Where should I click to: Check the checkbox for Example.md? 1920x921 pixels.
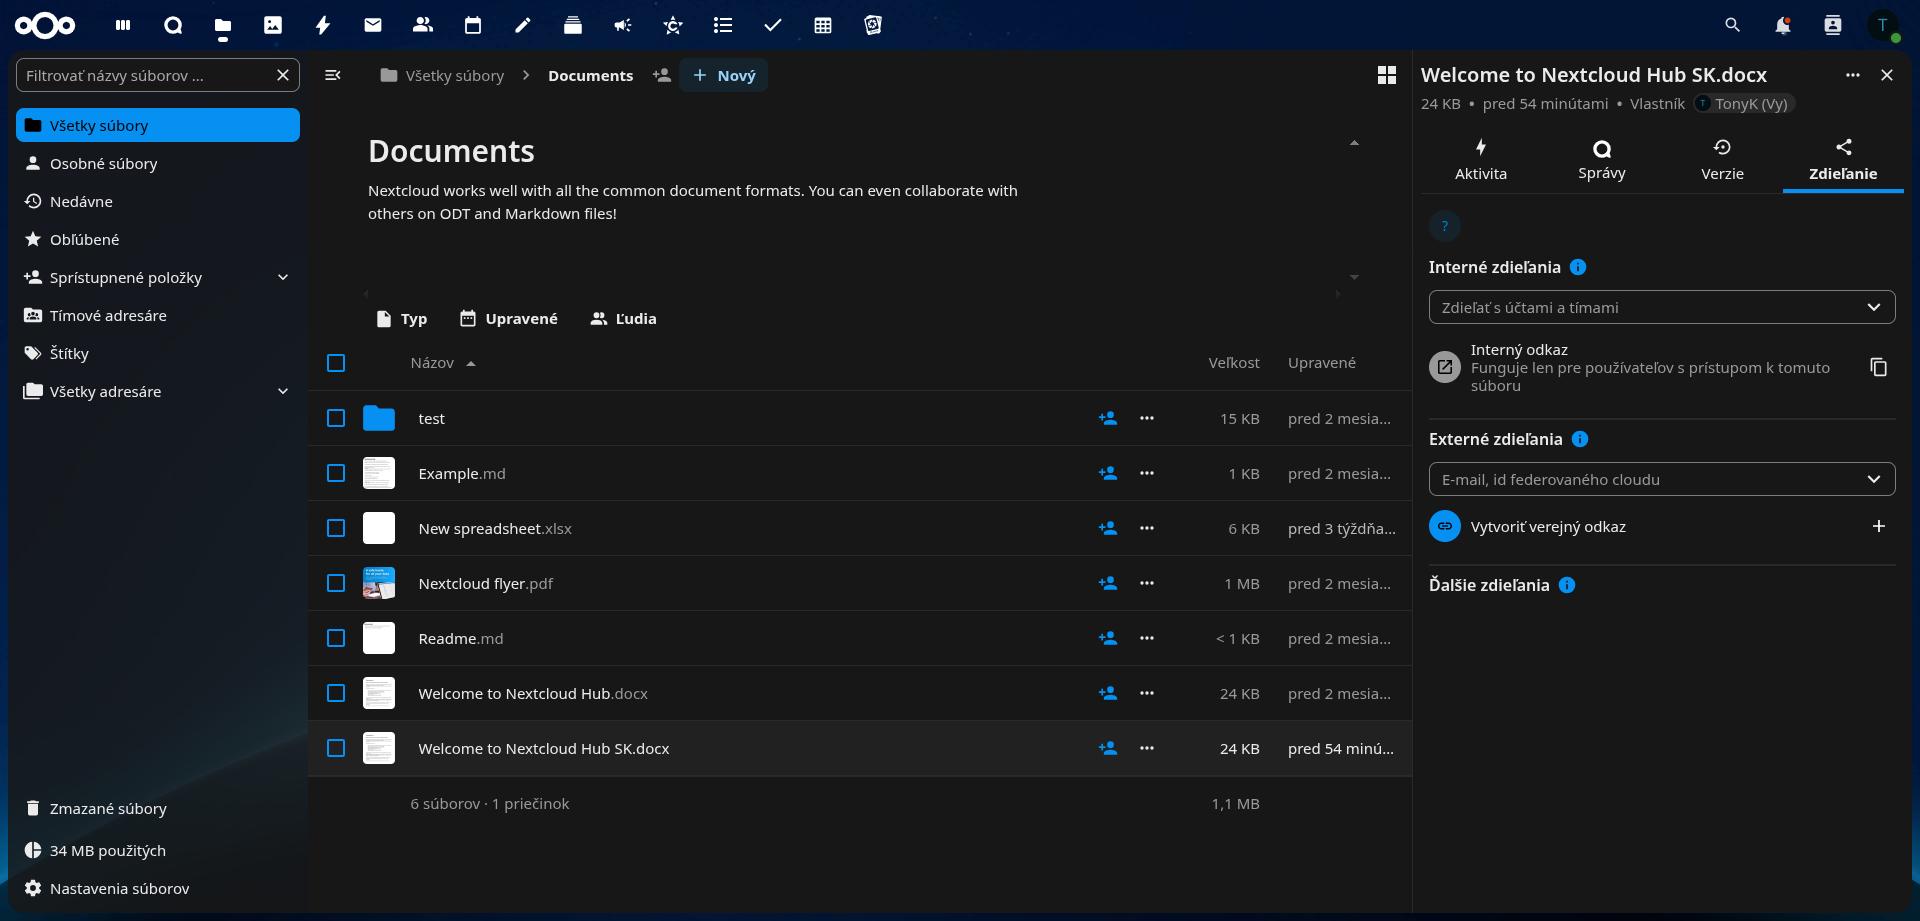click(335, 473)
